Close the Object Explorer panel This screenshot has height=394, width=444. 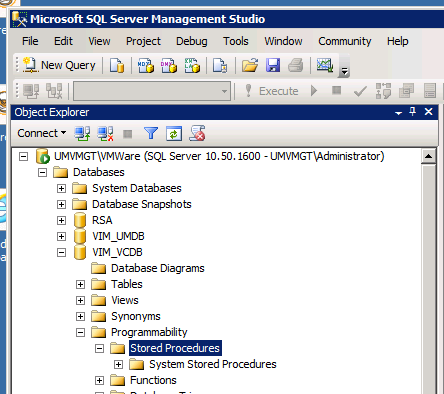click(x=429, y=112)
